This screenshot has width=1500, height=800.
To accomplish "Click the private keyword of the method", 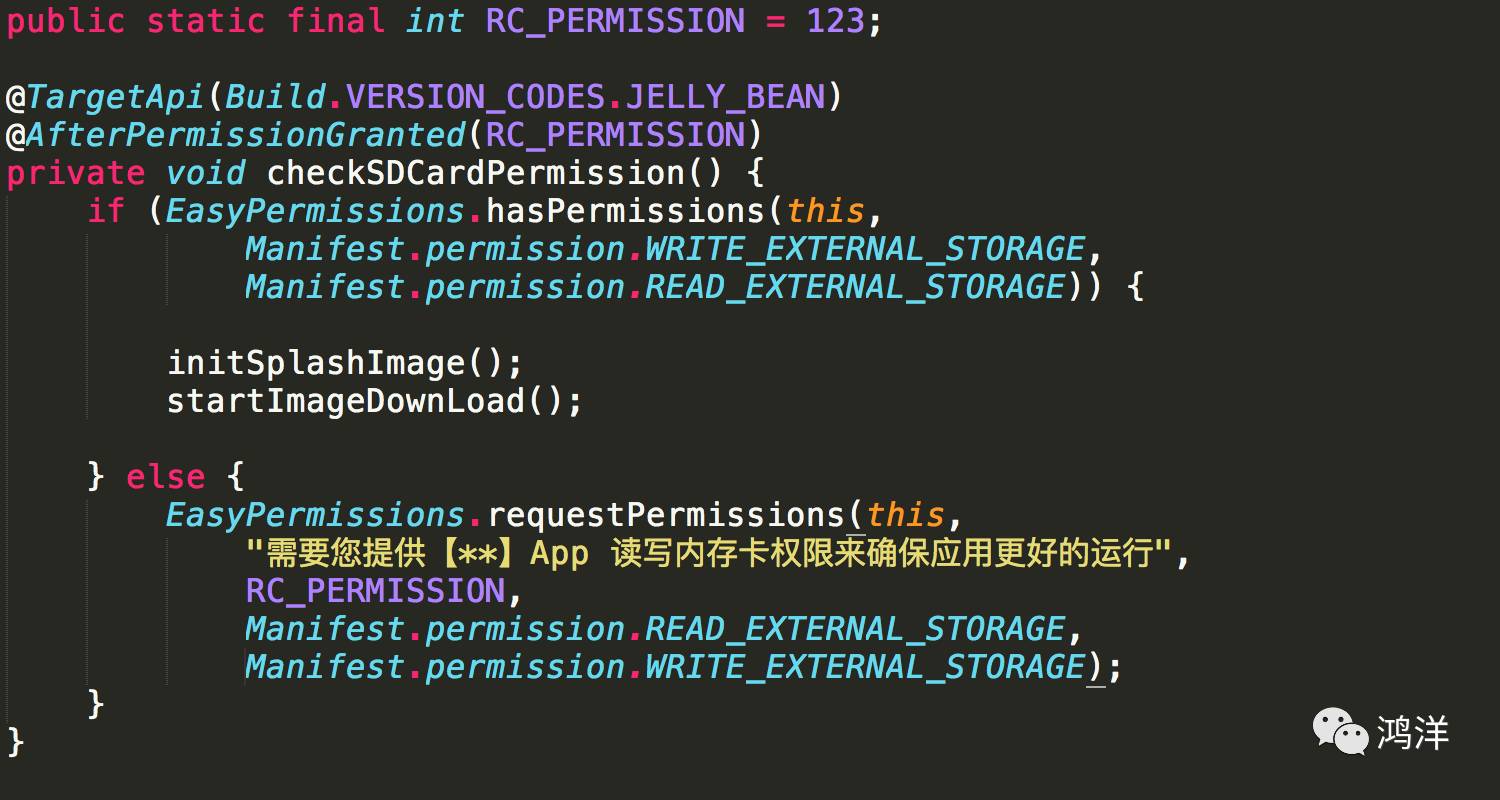I will (75, 173).
